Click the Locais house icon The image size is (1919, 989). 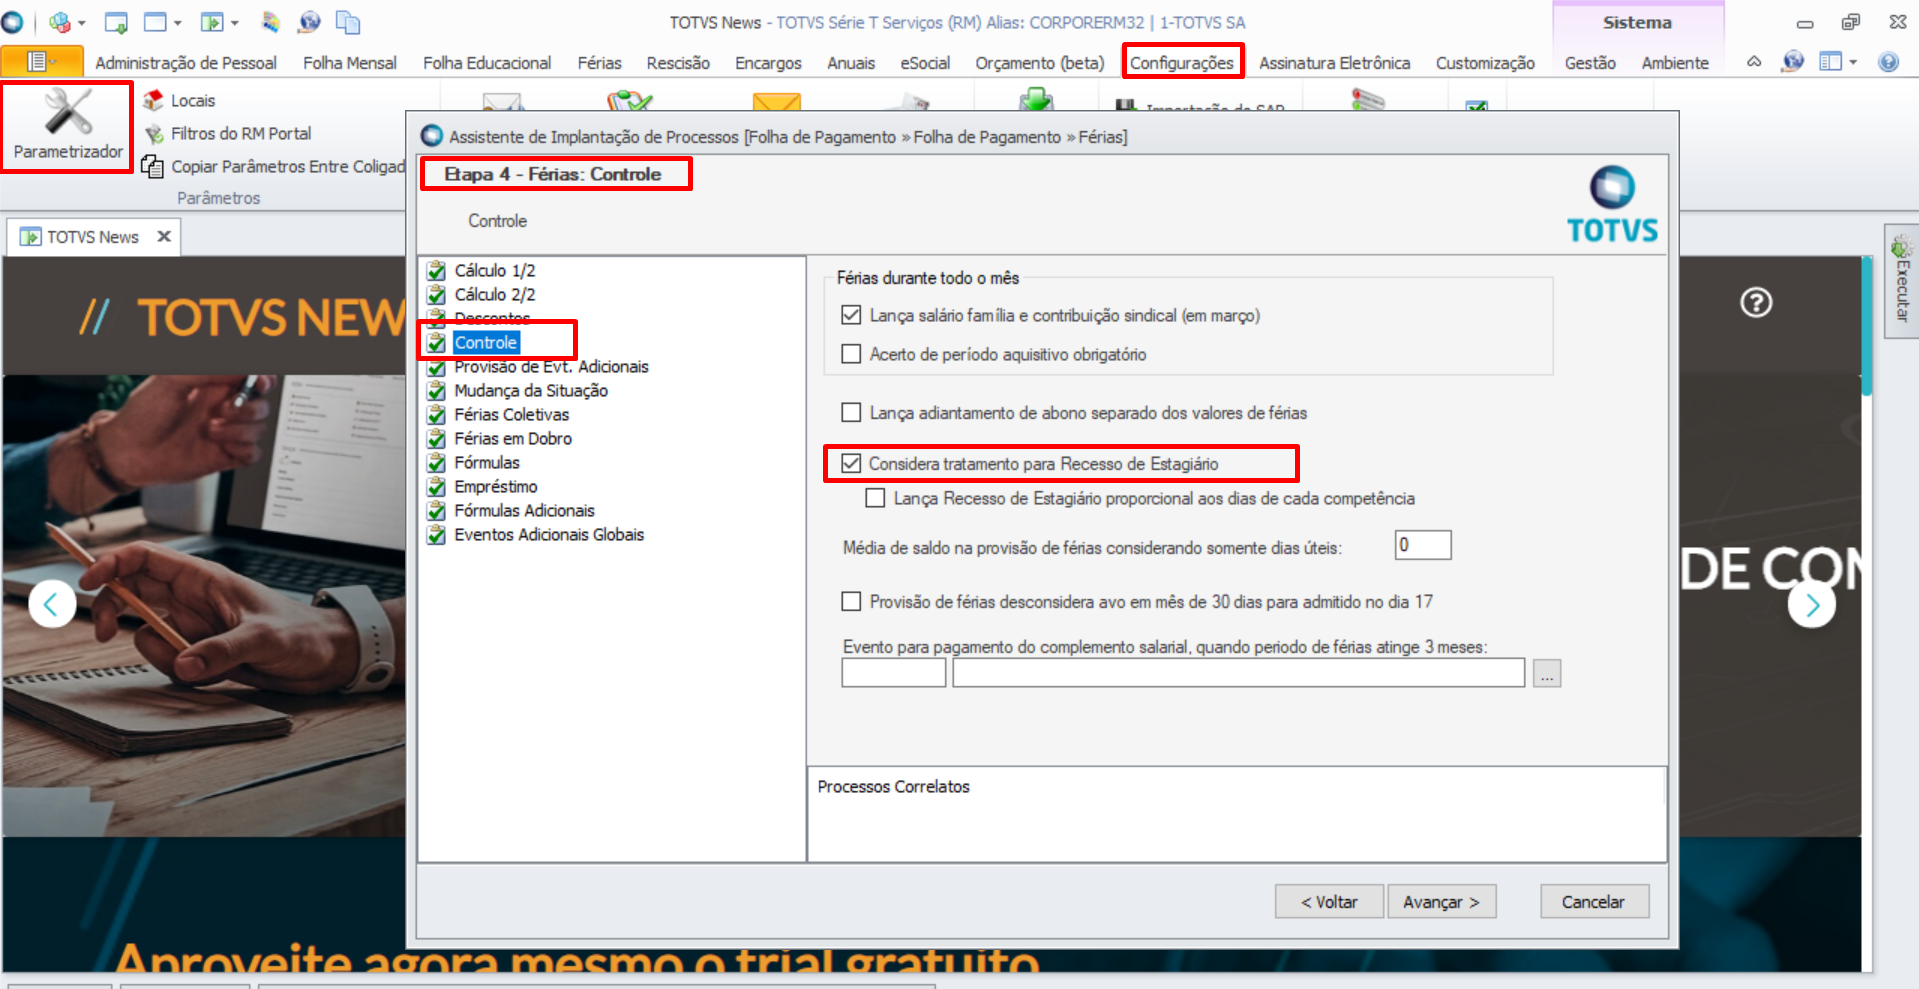tap(153, 100)
